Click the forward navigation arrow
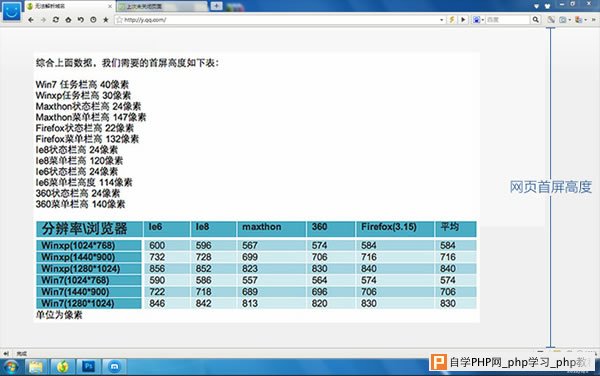Image resolution: width=600 pixels, height=376 pixels. tap(43, 20)
